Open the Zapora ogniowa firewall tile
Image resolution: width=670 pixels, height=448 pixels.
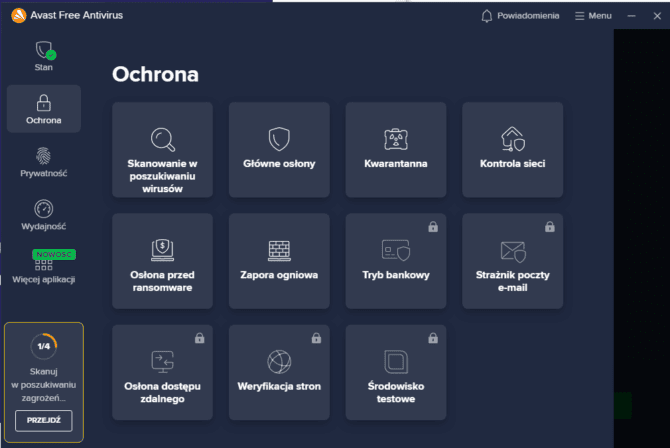pyautogui.click(x=279, y=261)
